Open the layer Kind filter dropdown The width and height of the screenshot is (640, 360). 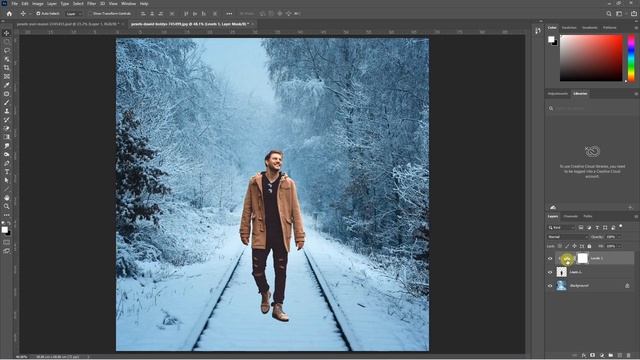pos(561,227)
